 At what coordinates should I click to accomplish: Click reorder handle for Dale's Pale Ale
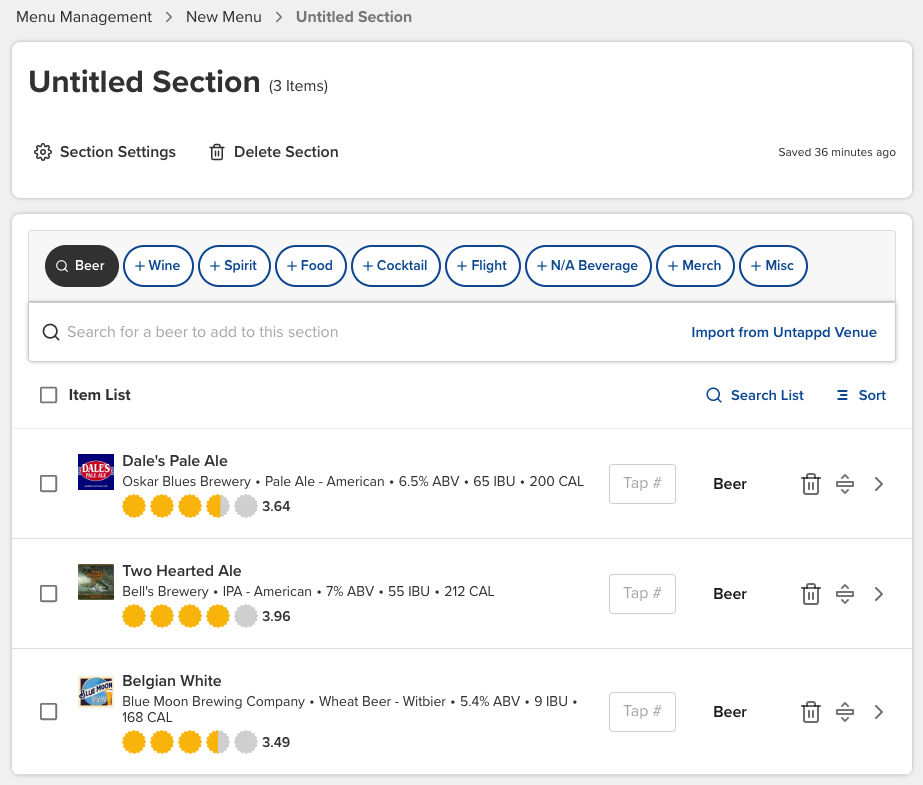click(845, 484)
